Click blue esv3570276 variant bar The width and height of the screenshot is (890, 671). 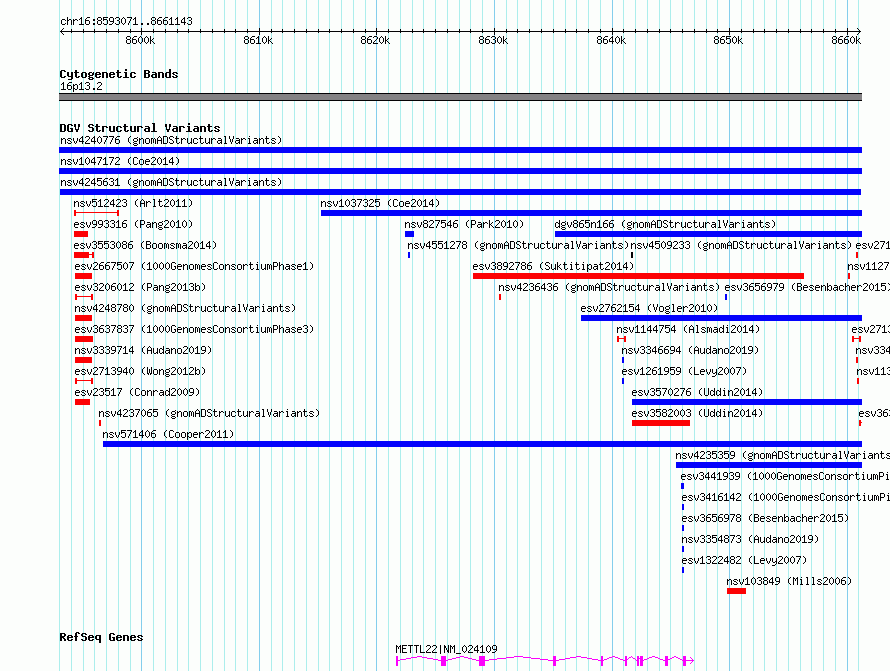coord(746,402)
